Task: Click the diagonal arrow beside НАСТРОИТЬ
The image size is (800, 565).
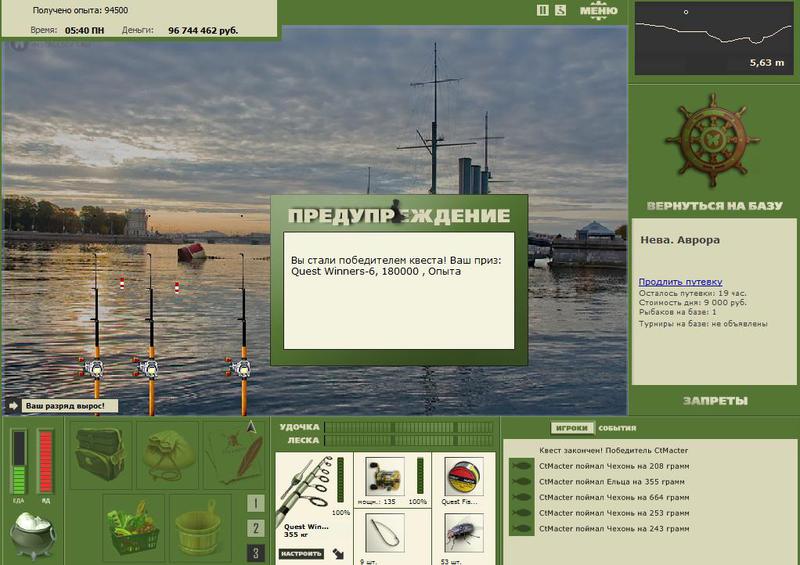Action: (x=338, y=553)
